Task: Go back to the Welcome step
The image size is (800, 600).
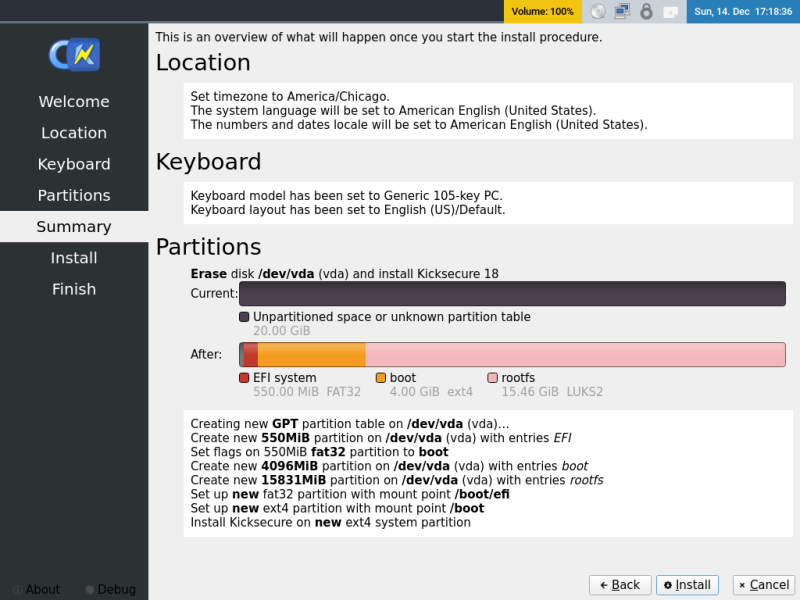Action: [x=73, y=101]
